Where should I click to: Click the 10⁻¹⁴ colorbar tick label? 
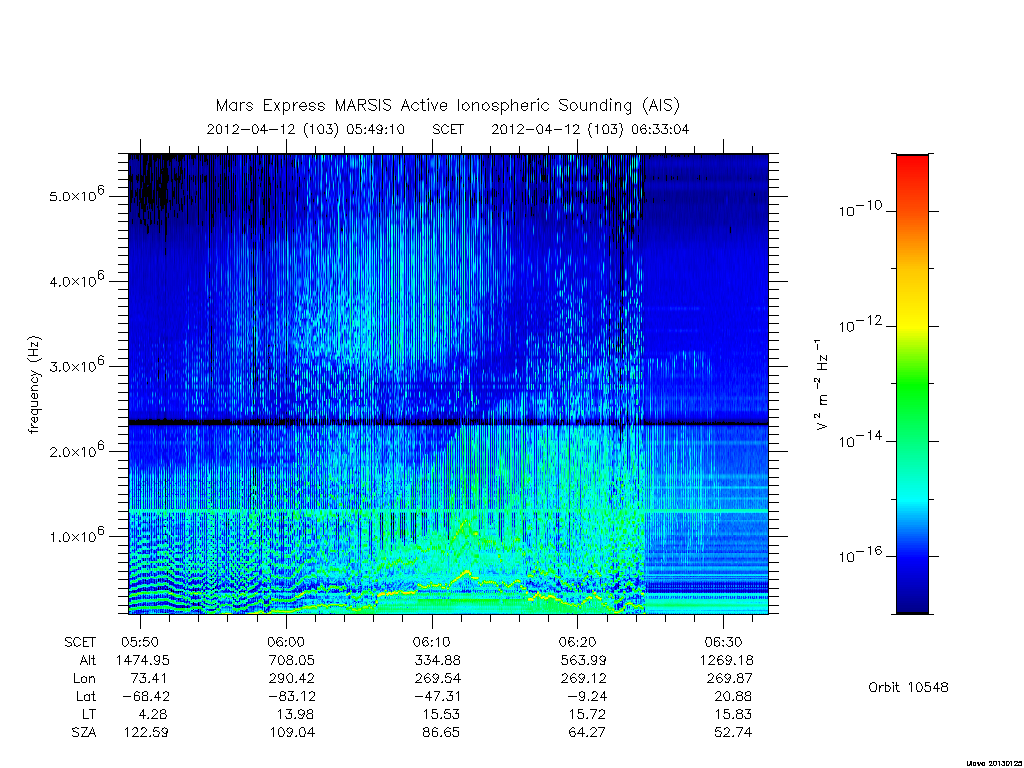[x=860, y=440]
